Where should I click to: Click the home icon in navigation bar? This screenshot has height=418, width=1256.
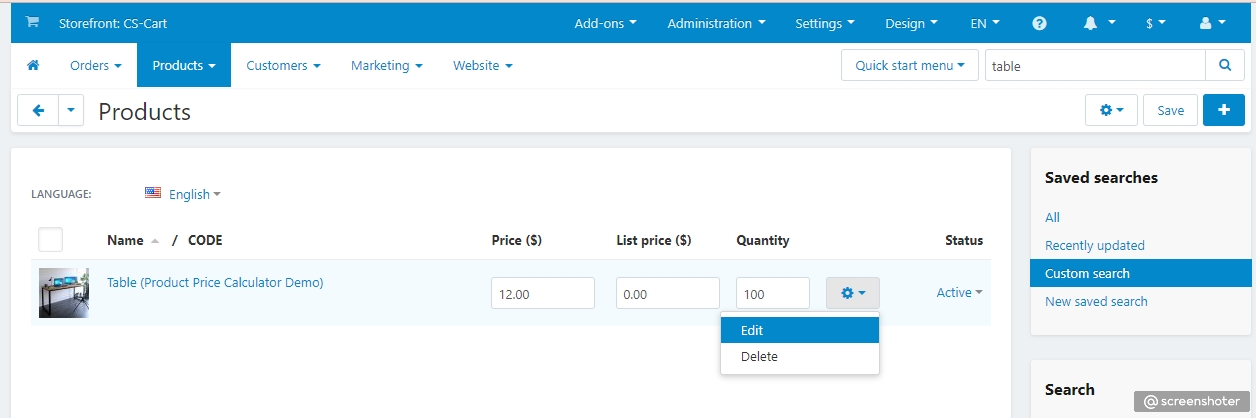pos(33,65)
